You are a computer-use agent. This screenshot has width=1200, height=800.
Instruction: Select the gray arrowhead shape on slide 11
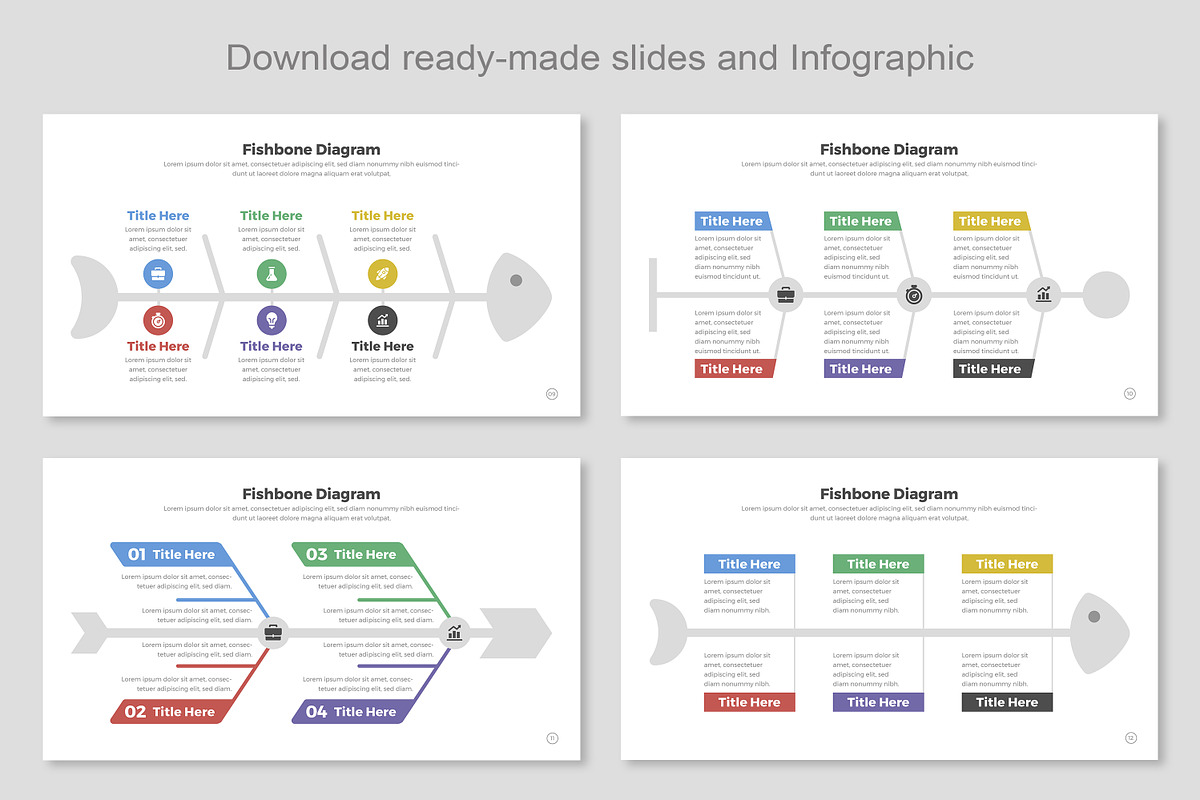click(x=517, y=633)
